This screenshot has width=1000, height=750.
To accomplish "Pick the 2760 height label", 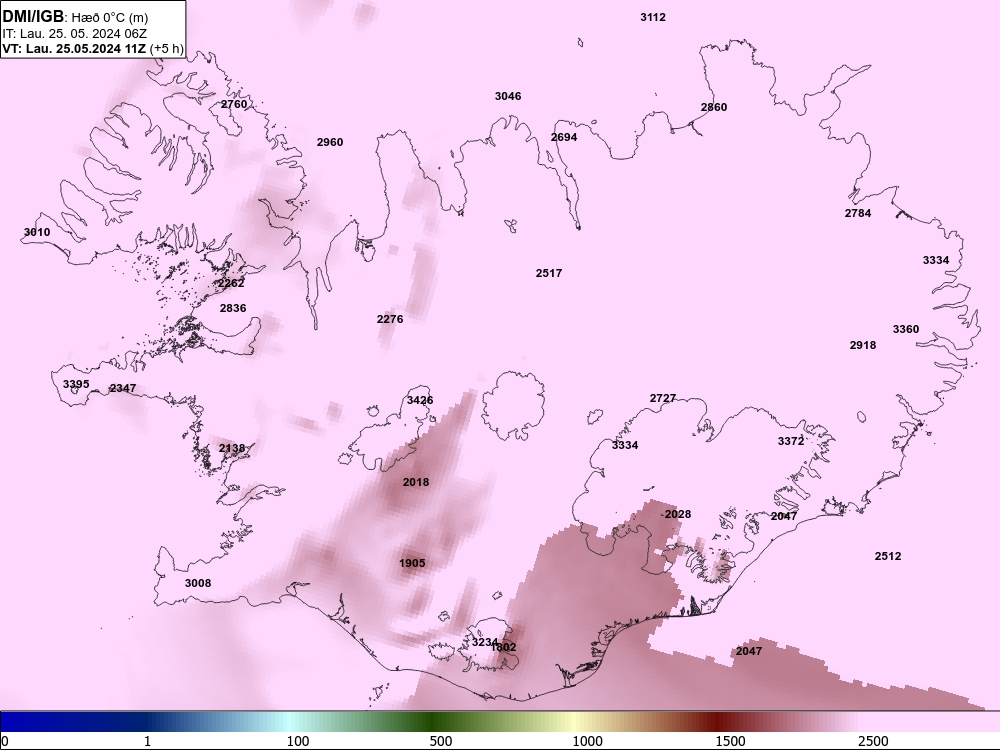I will point(234,104).
